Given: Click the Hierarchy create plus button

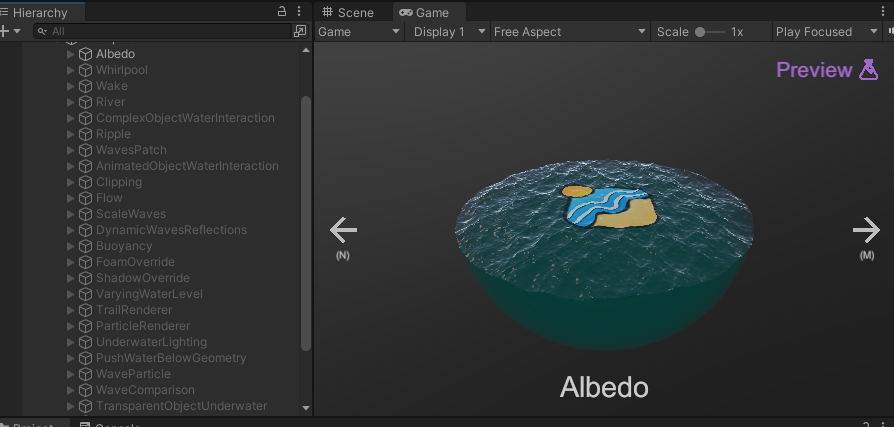Looking at the screenshot, I should click(4, 31).
